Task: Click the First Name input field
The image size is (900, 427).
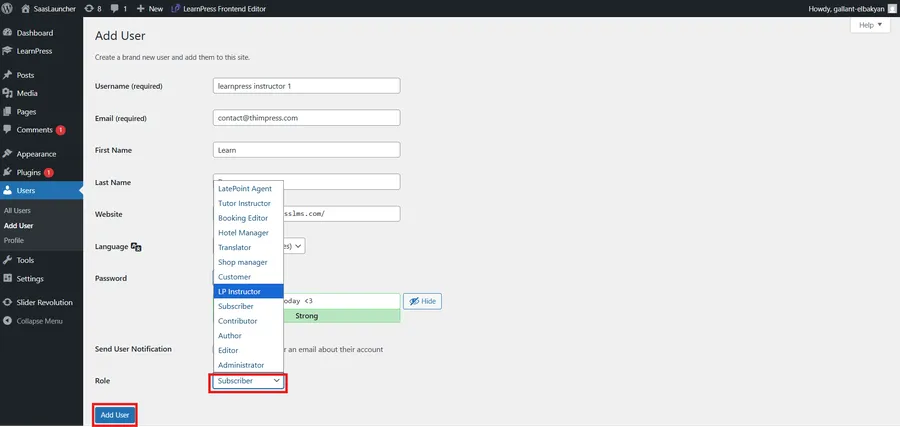Action: (x=306, y=150)
